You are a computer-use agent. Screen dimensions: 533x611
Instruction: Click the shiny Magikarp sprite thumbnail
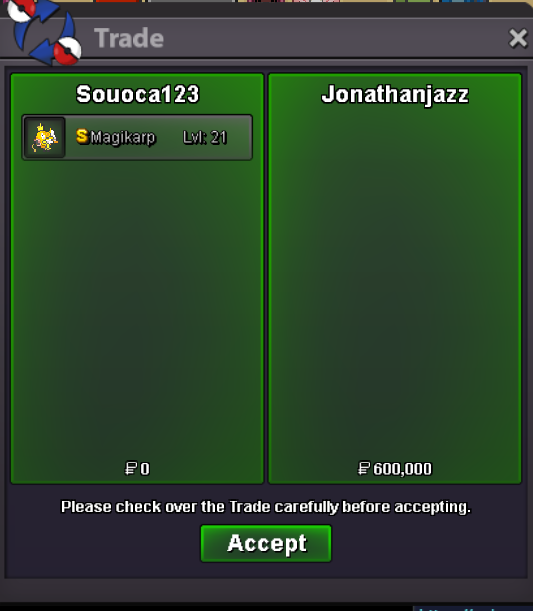tap(44, 137)
